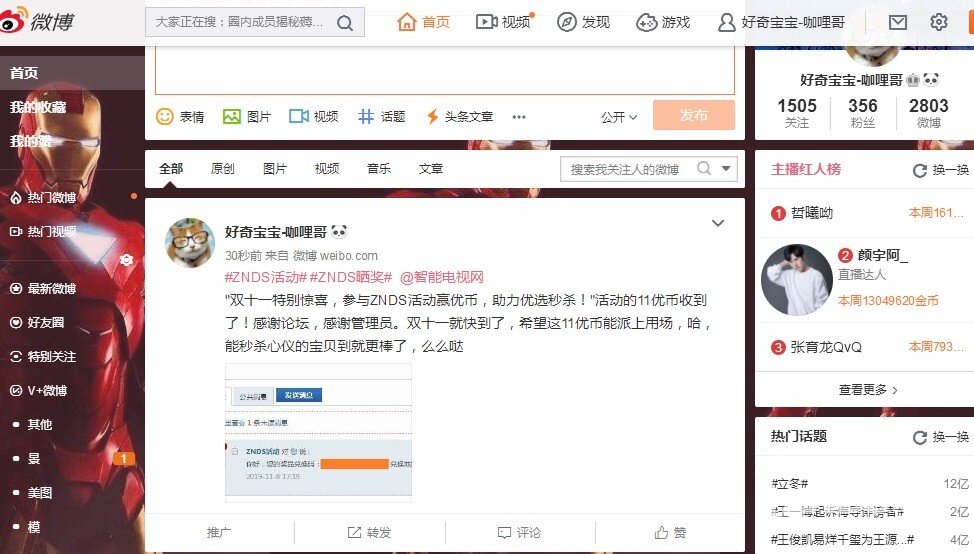Open the 其他 group in sidebar
Viewport: 974px width, 554px height.
(40, 424)
